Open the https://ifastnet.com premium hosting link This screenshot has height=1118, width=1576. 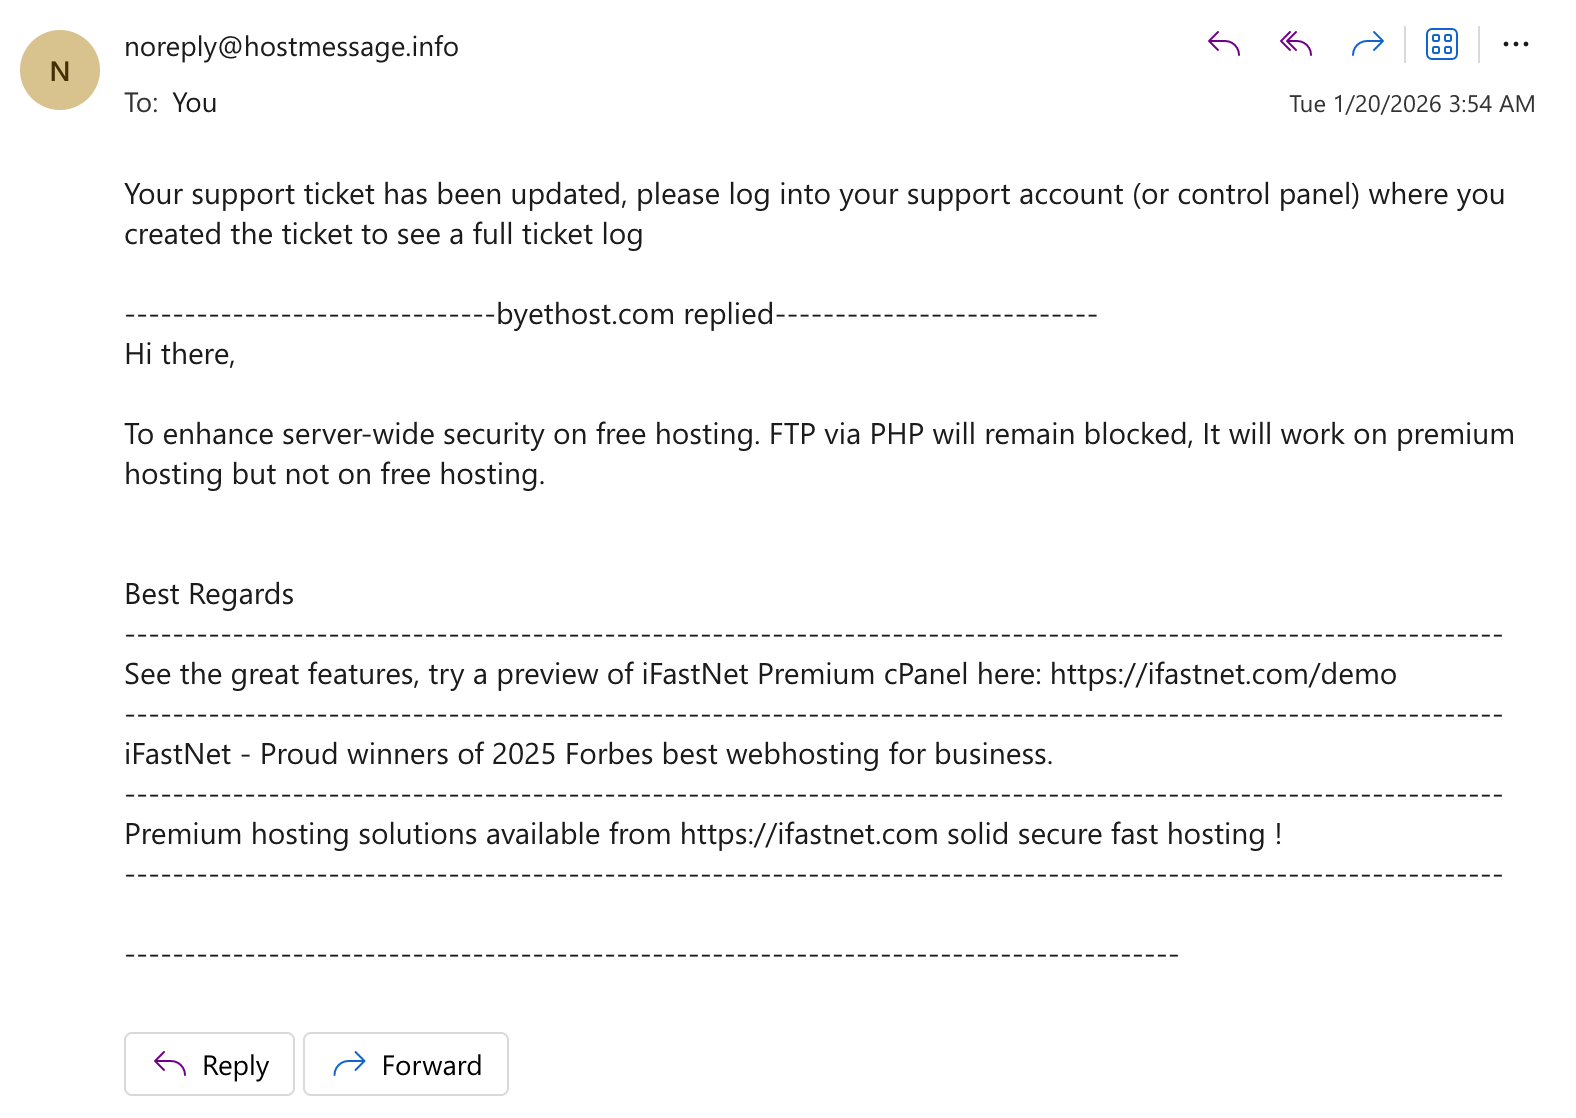808,834
